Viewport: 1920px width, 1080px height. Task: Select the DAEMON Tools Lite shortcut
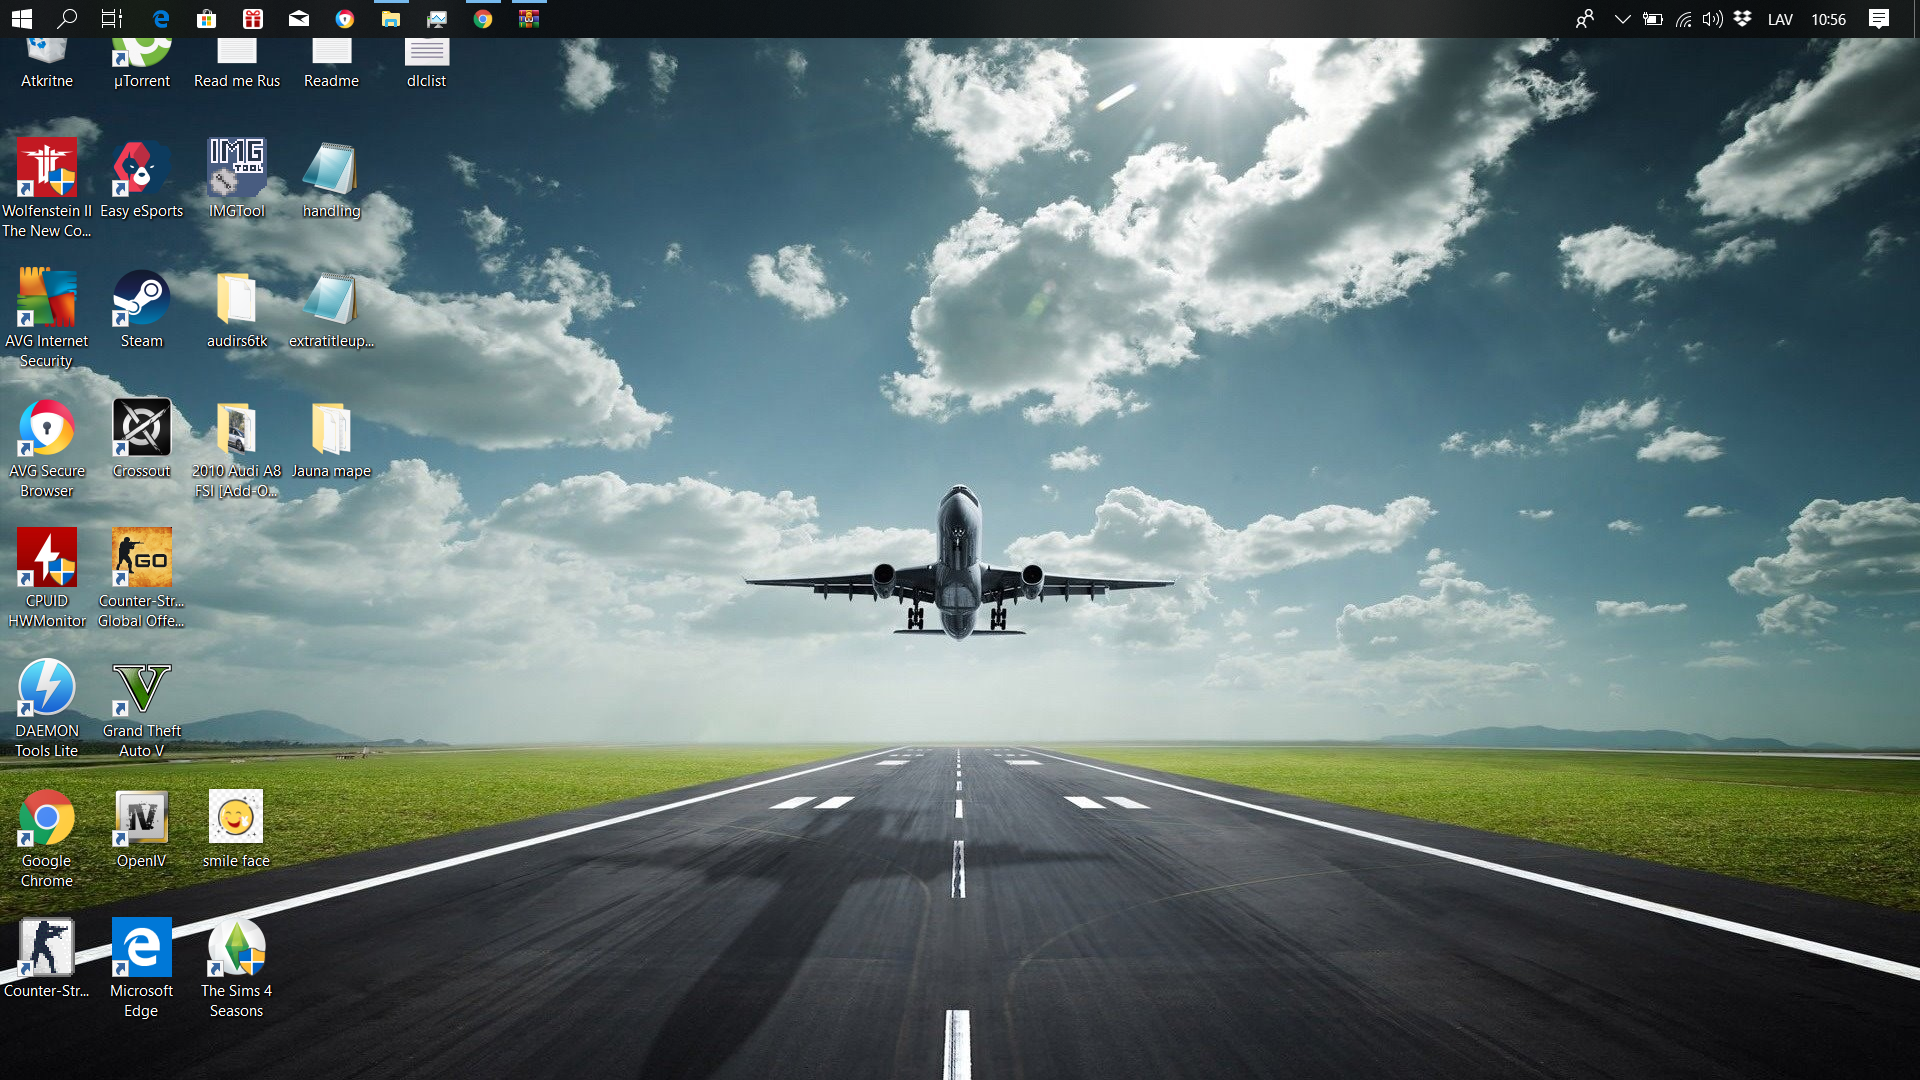(x=46, y=708)
